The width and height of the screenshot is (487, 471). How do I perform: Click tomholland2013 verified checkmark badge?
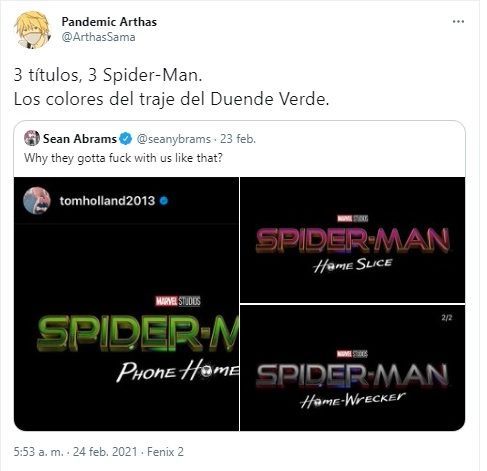point(164,201)
